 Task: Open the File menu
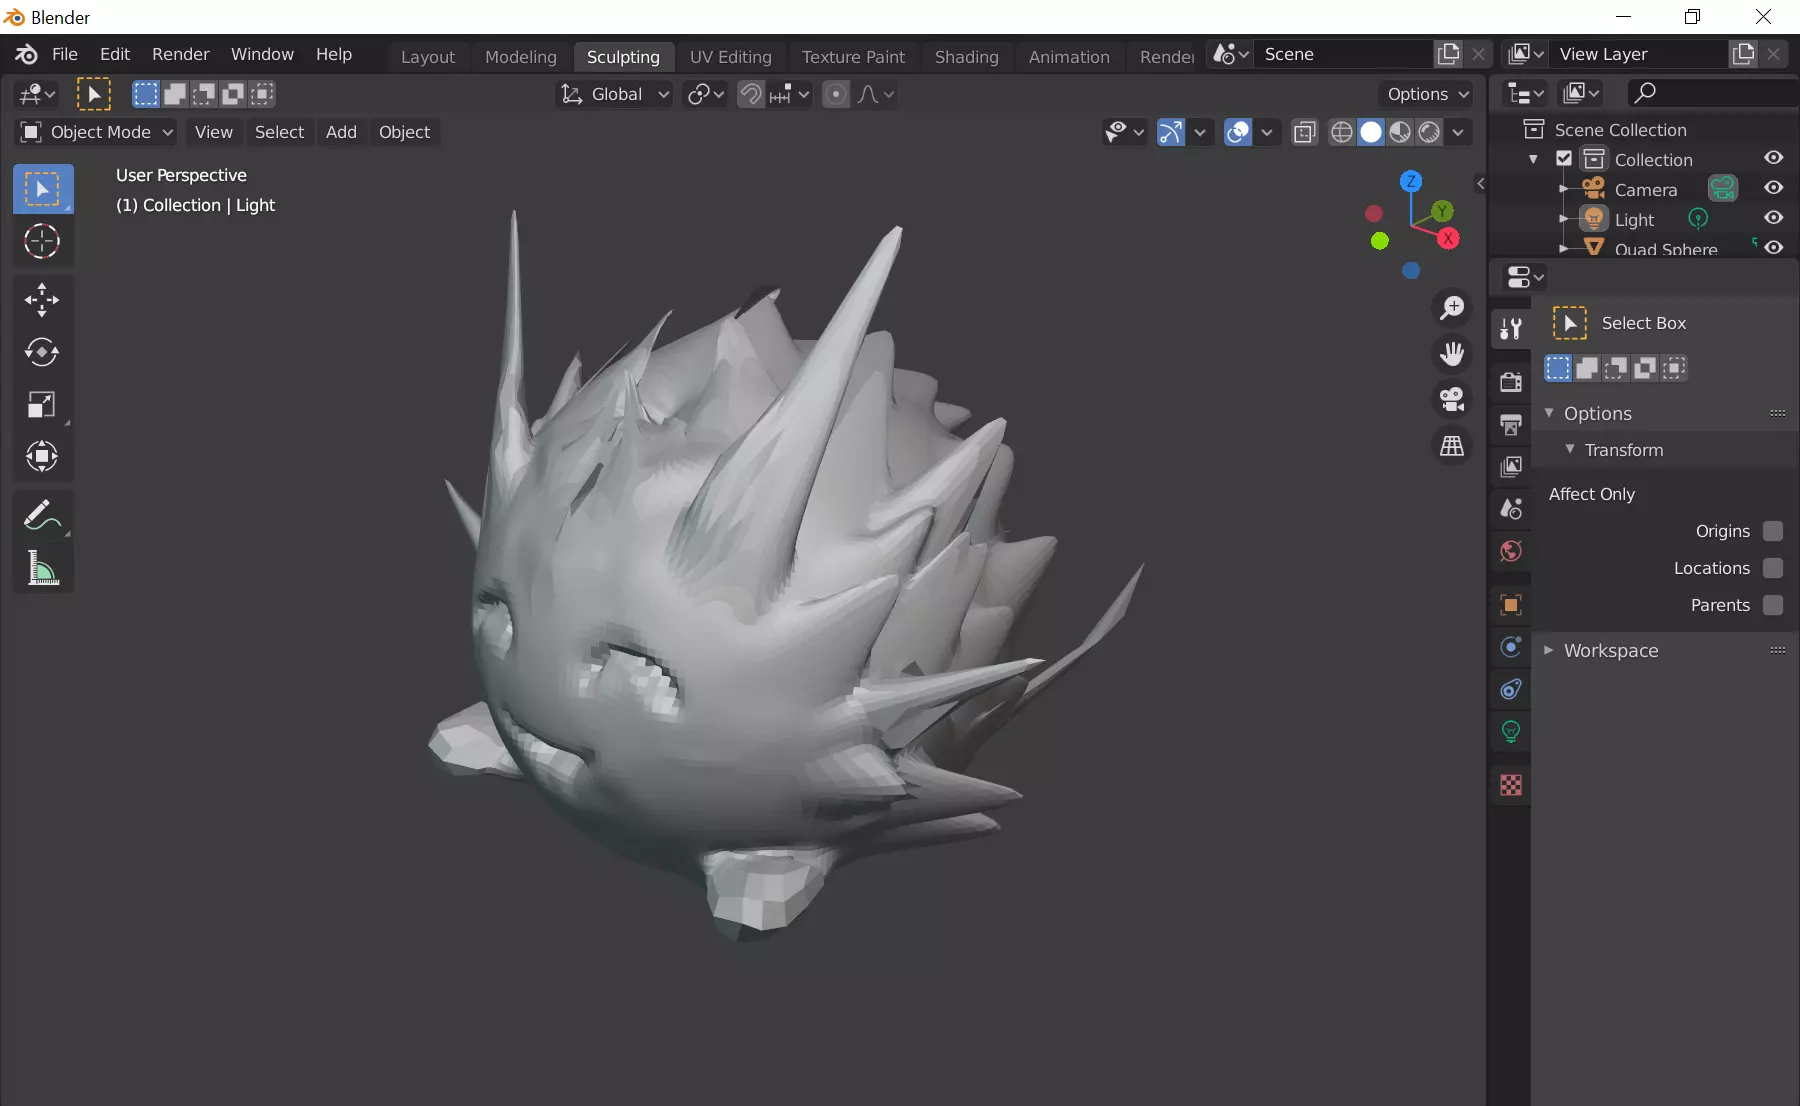pos(65,54)
